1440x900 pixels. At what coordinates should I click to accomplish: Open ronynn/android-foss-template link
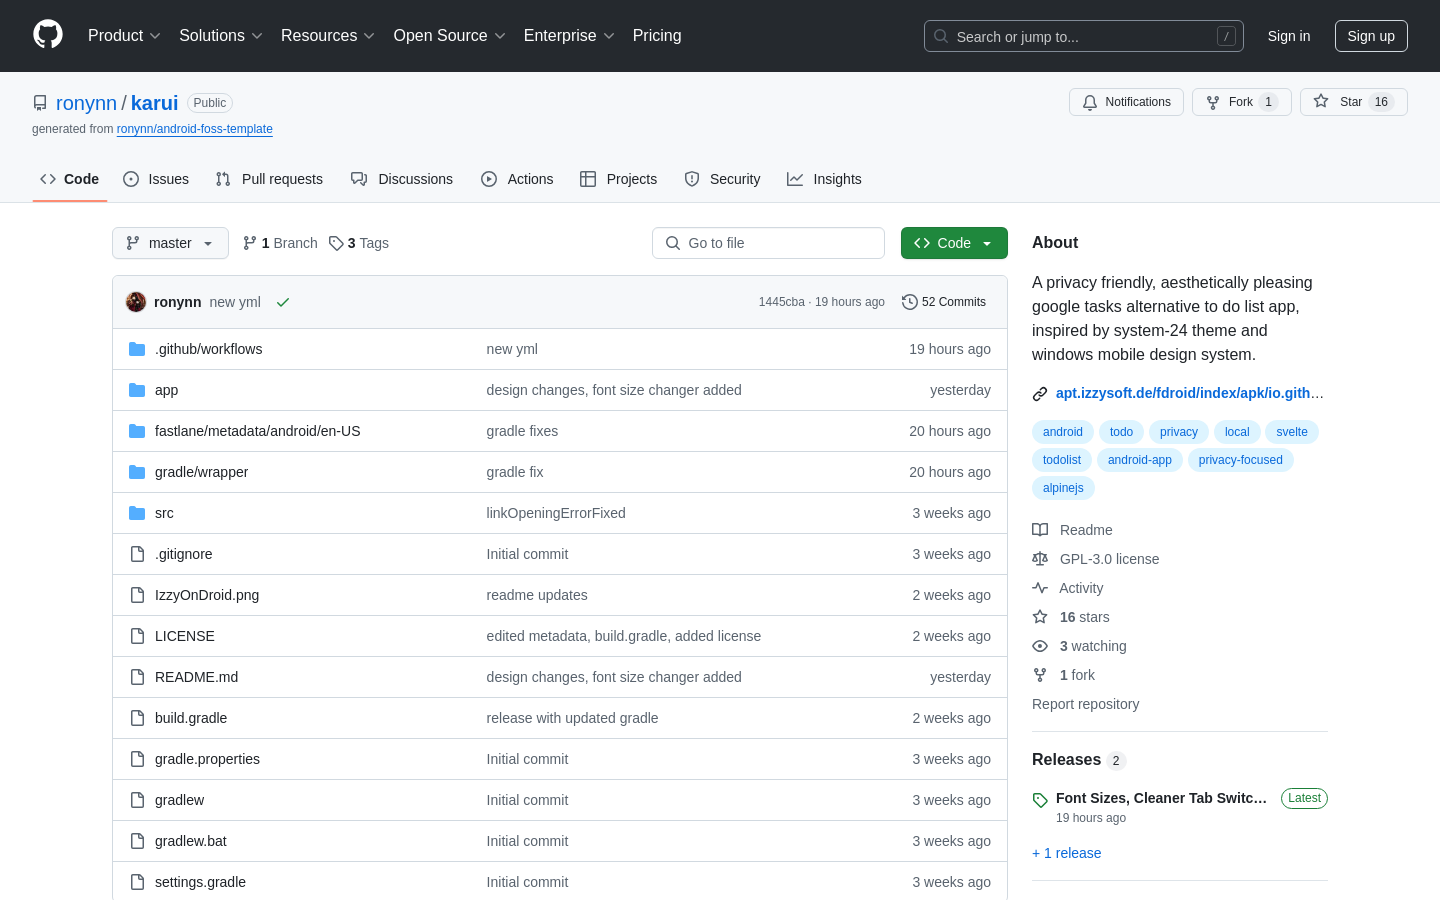pos(195,129)
